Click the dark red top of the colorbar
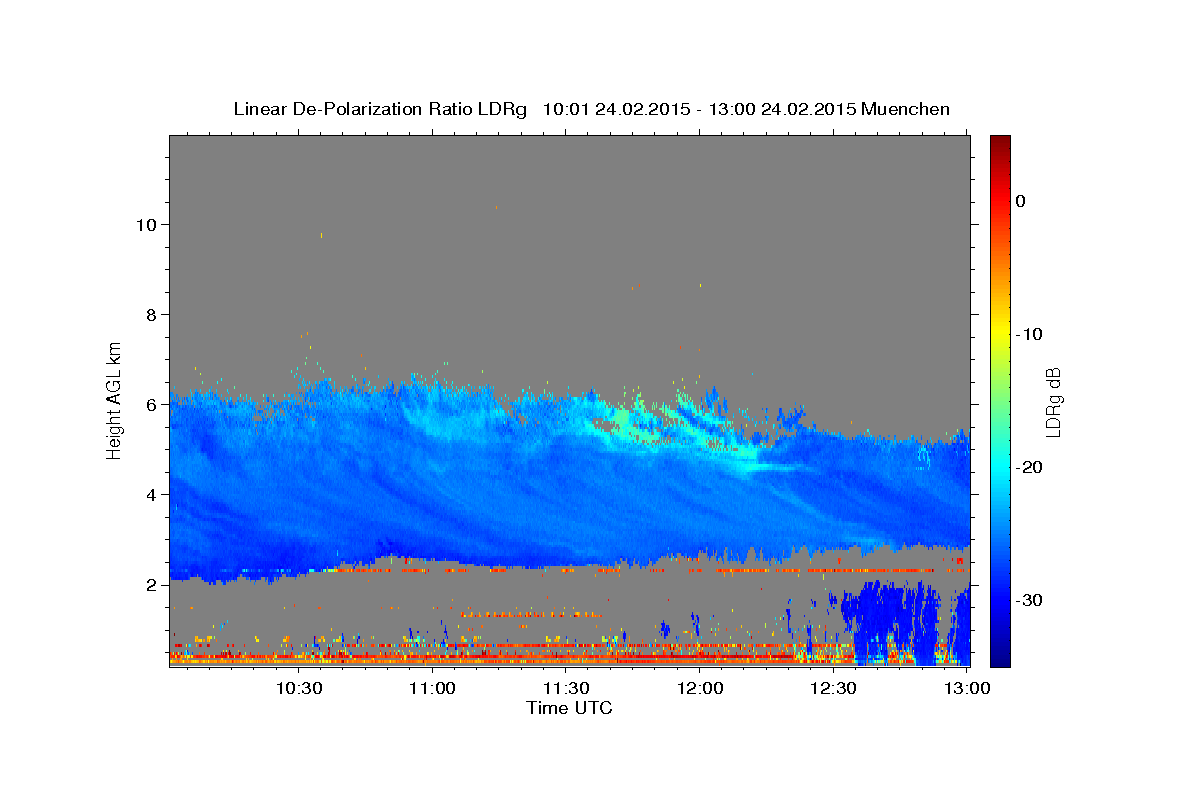 point(1000,145)
